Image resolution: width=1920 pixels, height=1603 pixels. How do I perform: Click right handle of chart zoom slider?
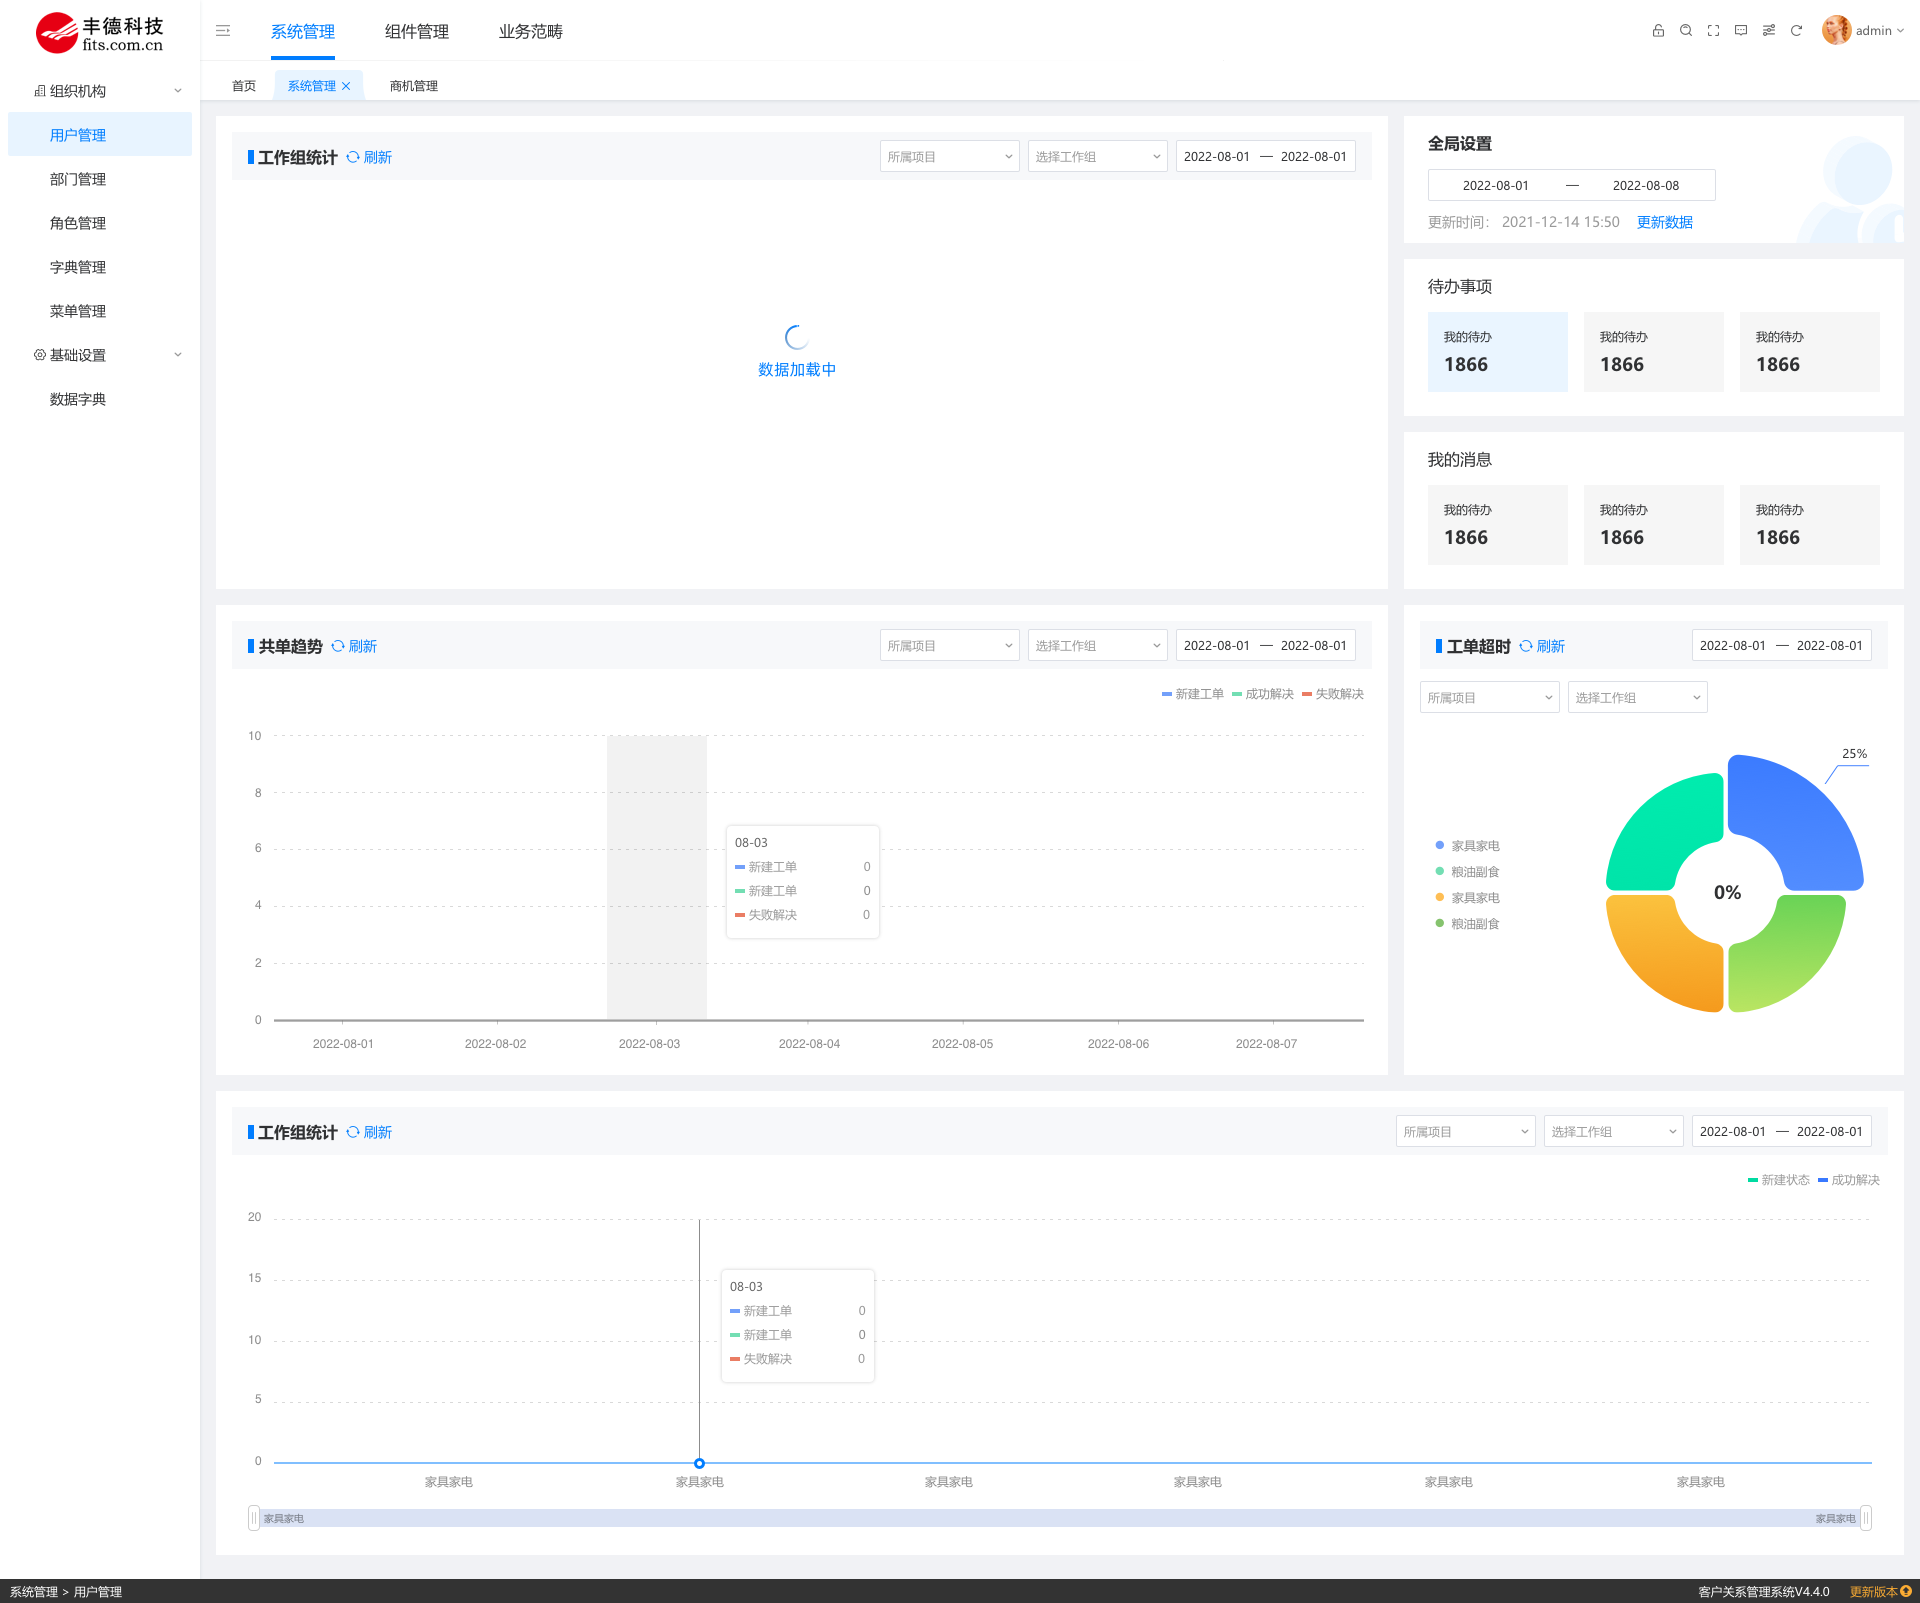click(x=1866, y=1518)
